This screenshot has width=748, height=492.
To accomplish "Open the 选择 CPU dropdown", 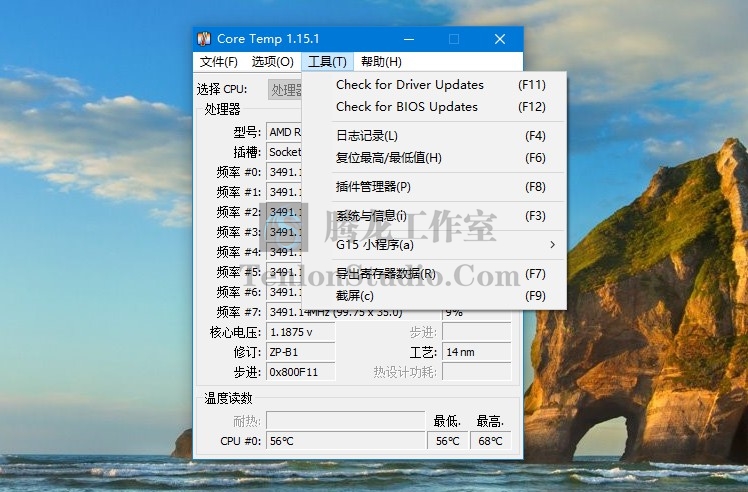I will [285, 90].
